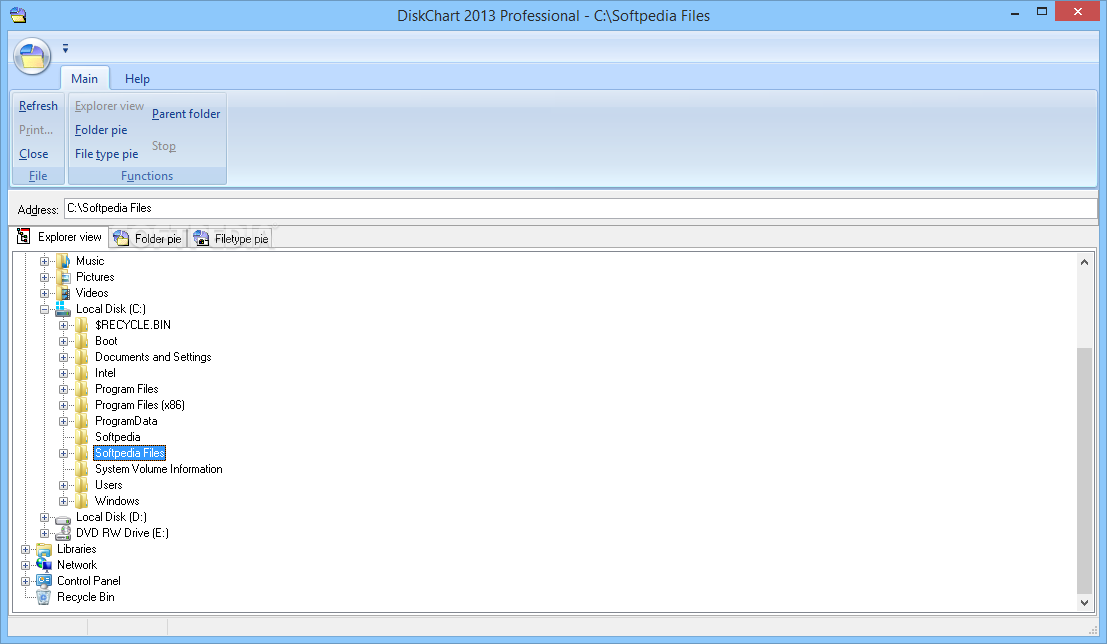Expand the Users folder node
Viewport: 1107px width, 644px height.
pos(64,485)
